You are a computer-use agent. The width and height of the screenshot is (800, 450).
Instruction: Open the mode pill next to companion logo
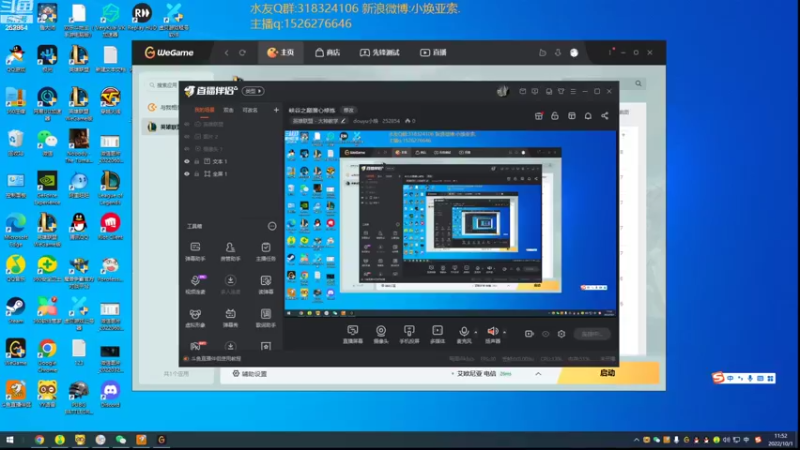[253, 91]
